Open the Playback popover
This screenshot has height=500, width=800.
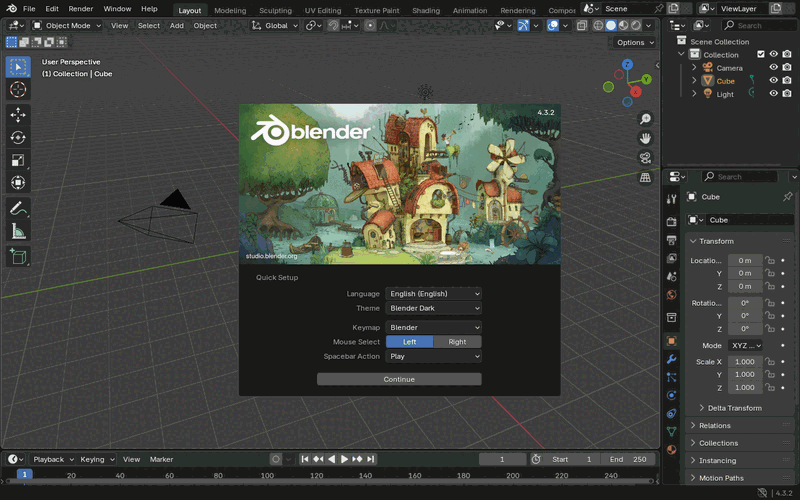(x=53, y=459)
